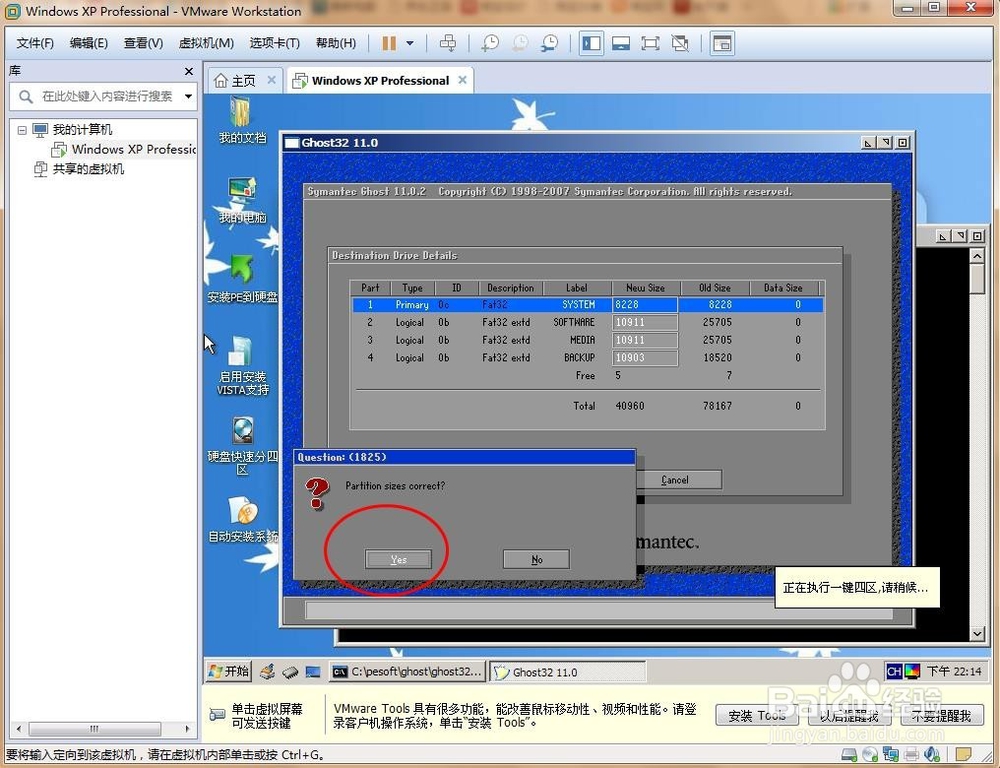Click New Size field for SOFTWARE
This screenshot has height=768, width=1000.
[645, 322]
